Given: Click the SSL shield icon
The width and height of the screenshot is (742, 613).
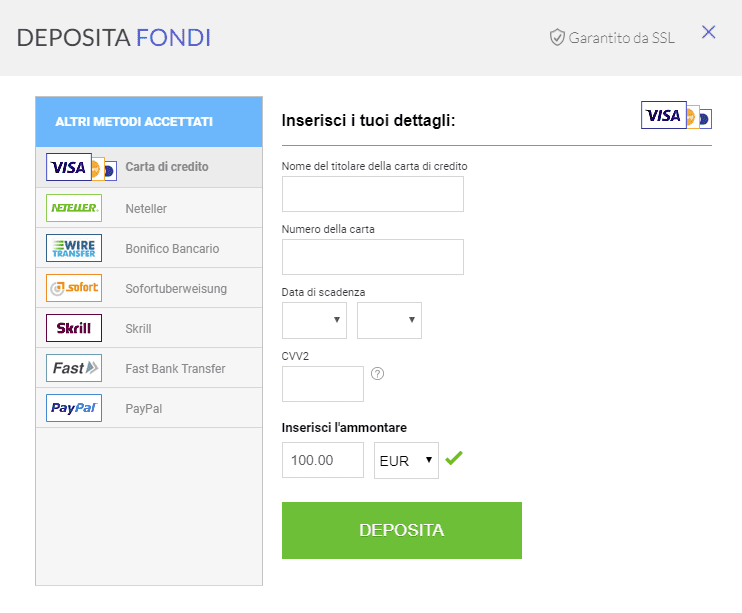Looking at the screenshot, I should pos(557,37).
